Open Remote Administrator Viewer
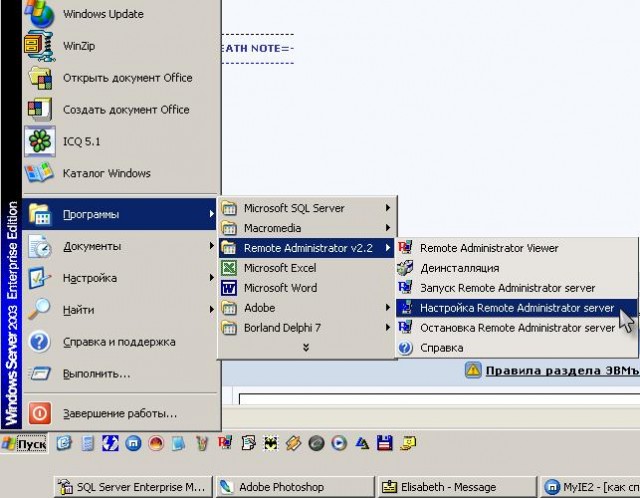This screenshot has width=640, height=498. tap(488, 247)
